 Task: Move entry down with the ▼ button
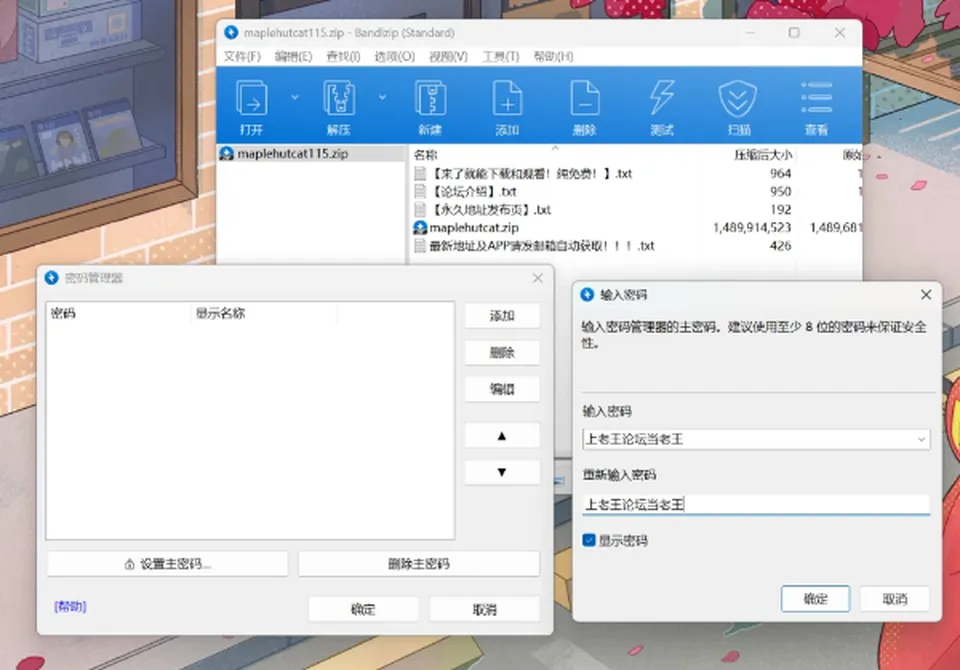502,472
